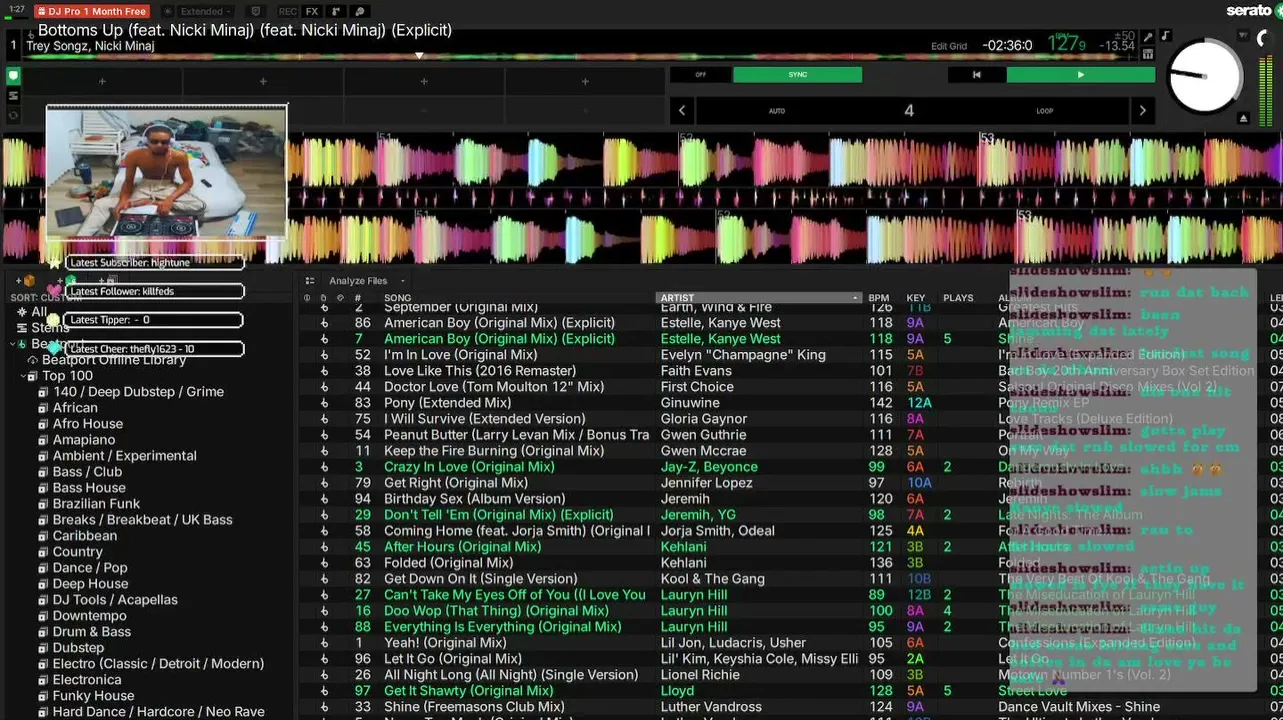This screenshot has height=720, width=1283.
Task: Click the green Play button
Action: click(1081, 75)
